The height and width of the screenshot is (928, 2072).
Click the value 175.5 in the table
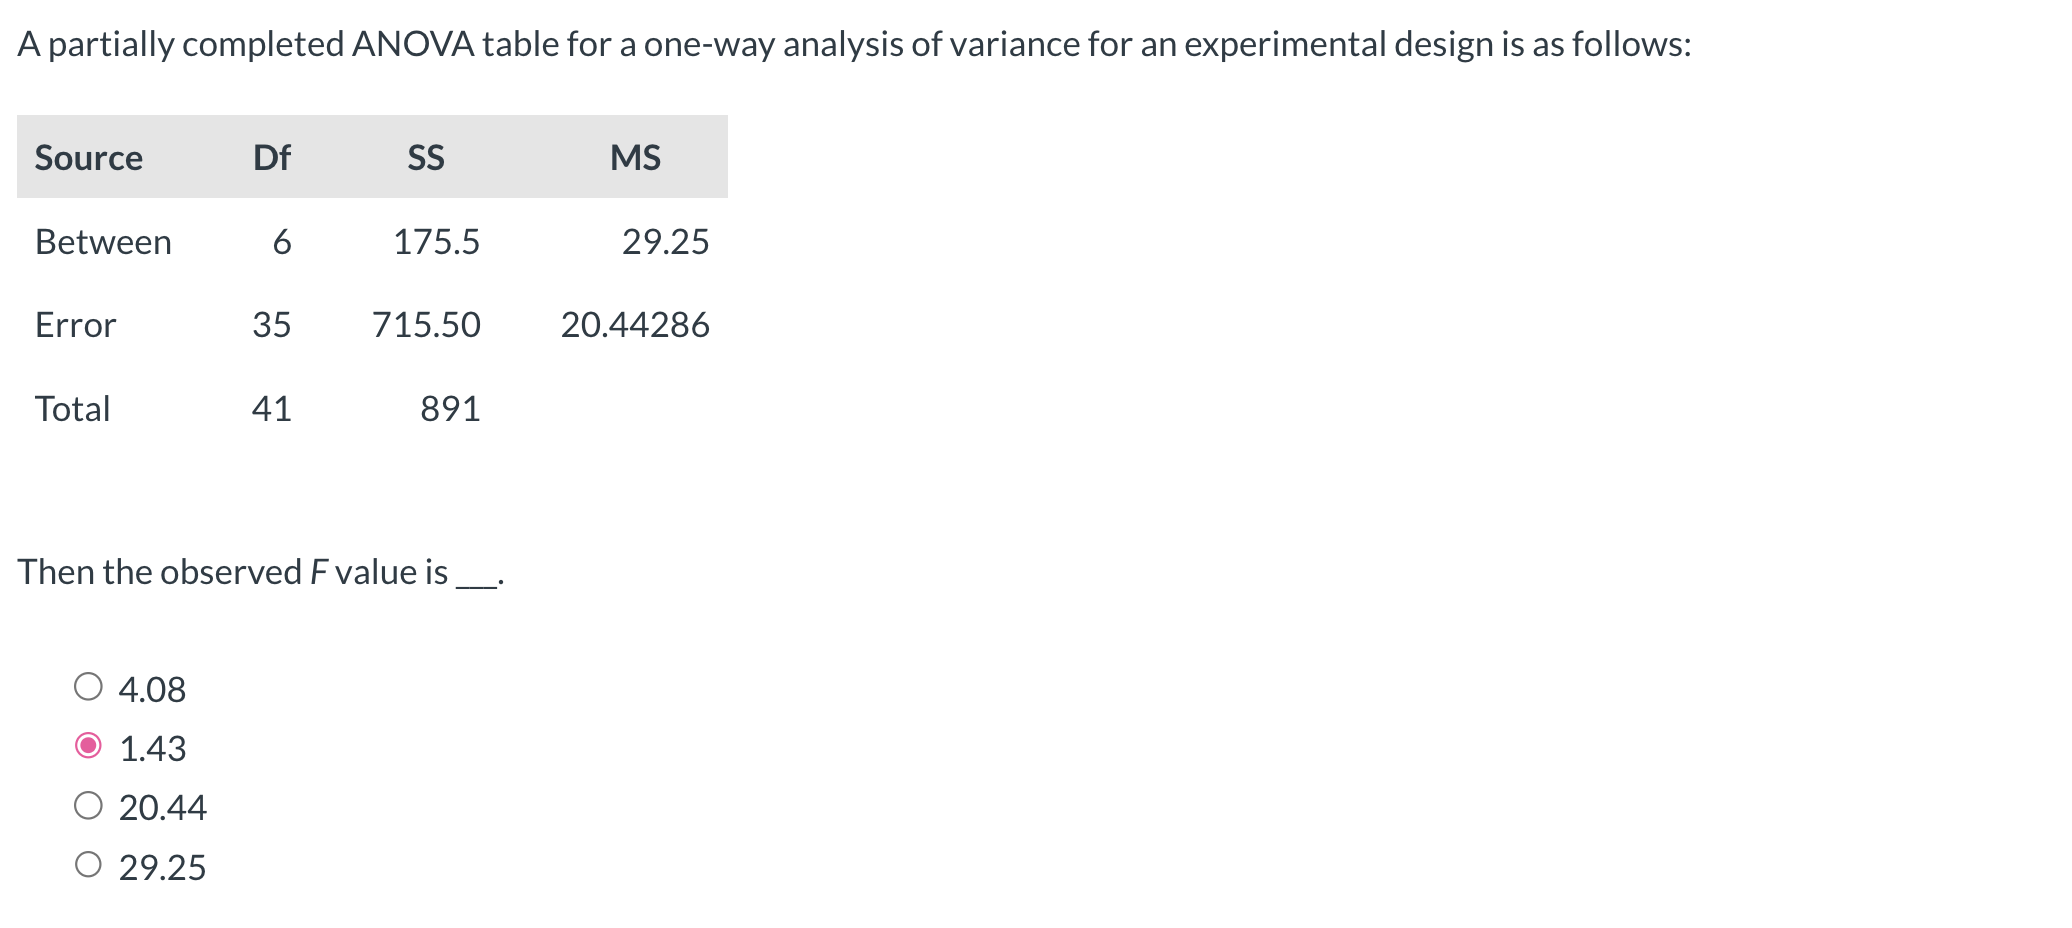(x=436, y=241)
